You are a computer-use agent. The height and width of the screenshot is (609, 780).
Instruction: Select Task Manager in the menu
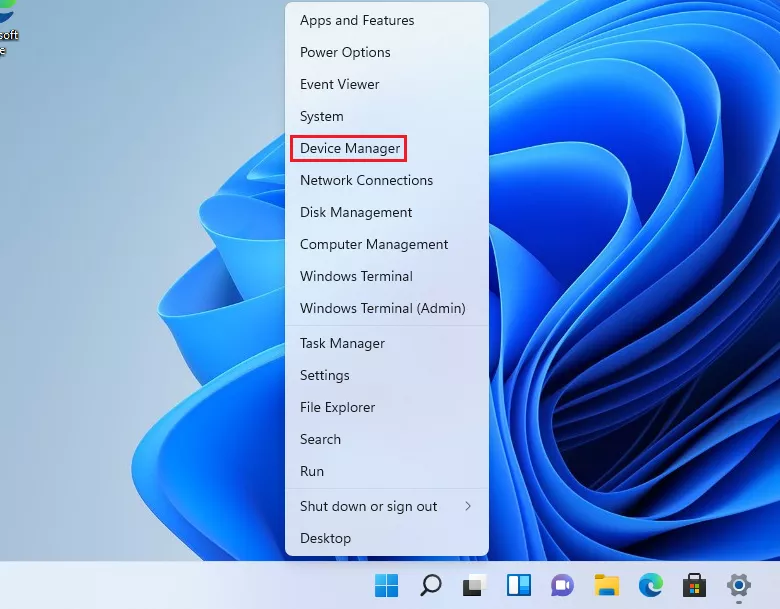[342, 343]
